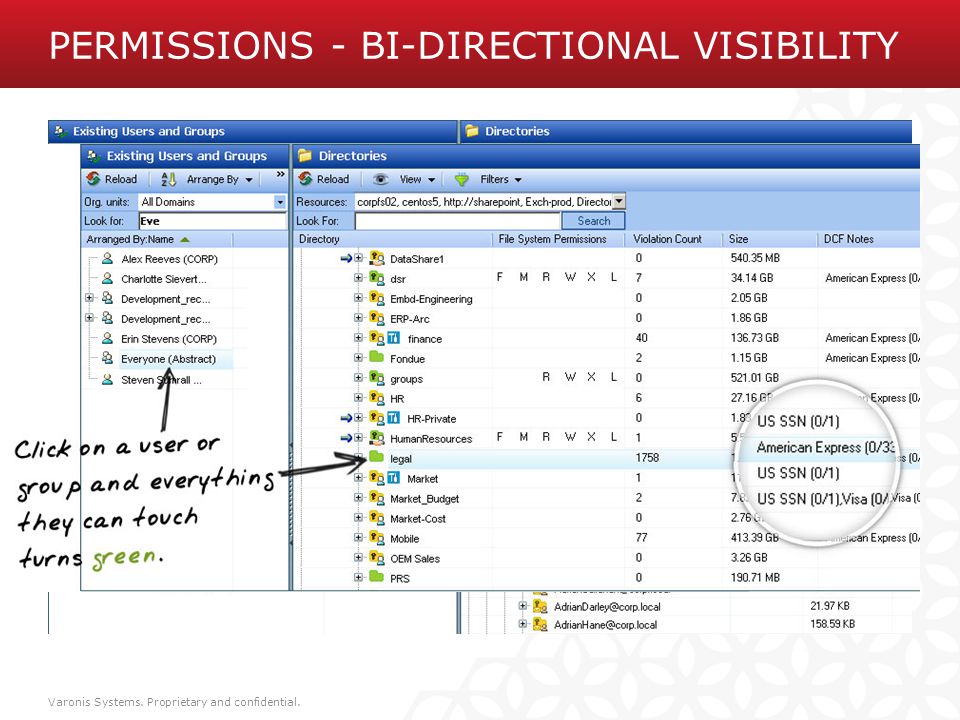Image resolution: width=960 pixels, height=720 pixels.
Task: Expand the DataShare1 directory
Action: [359, 258]
